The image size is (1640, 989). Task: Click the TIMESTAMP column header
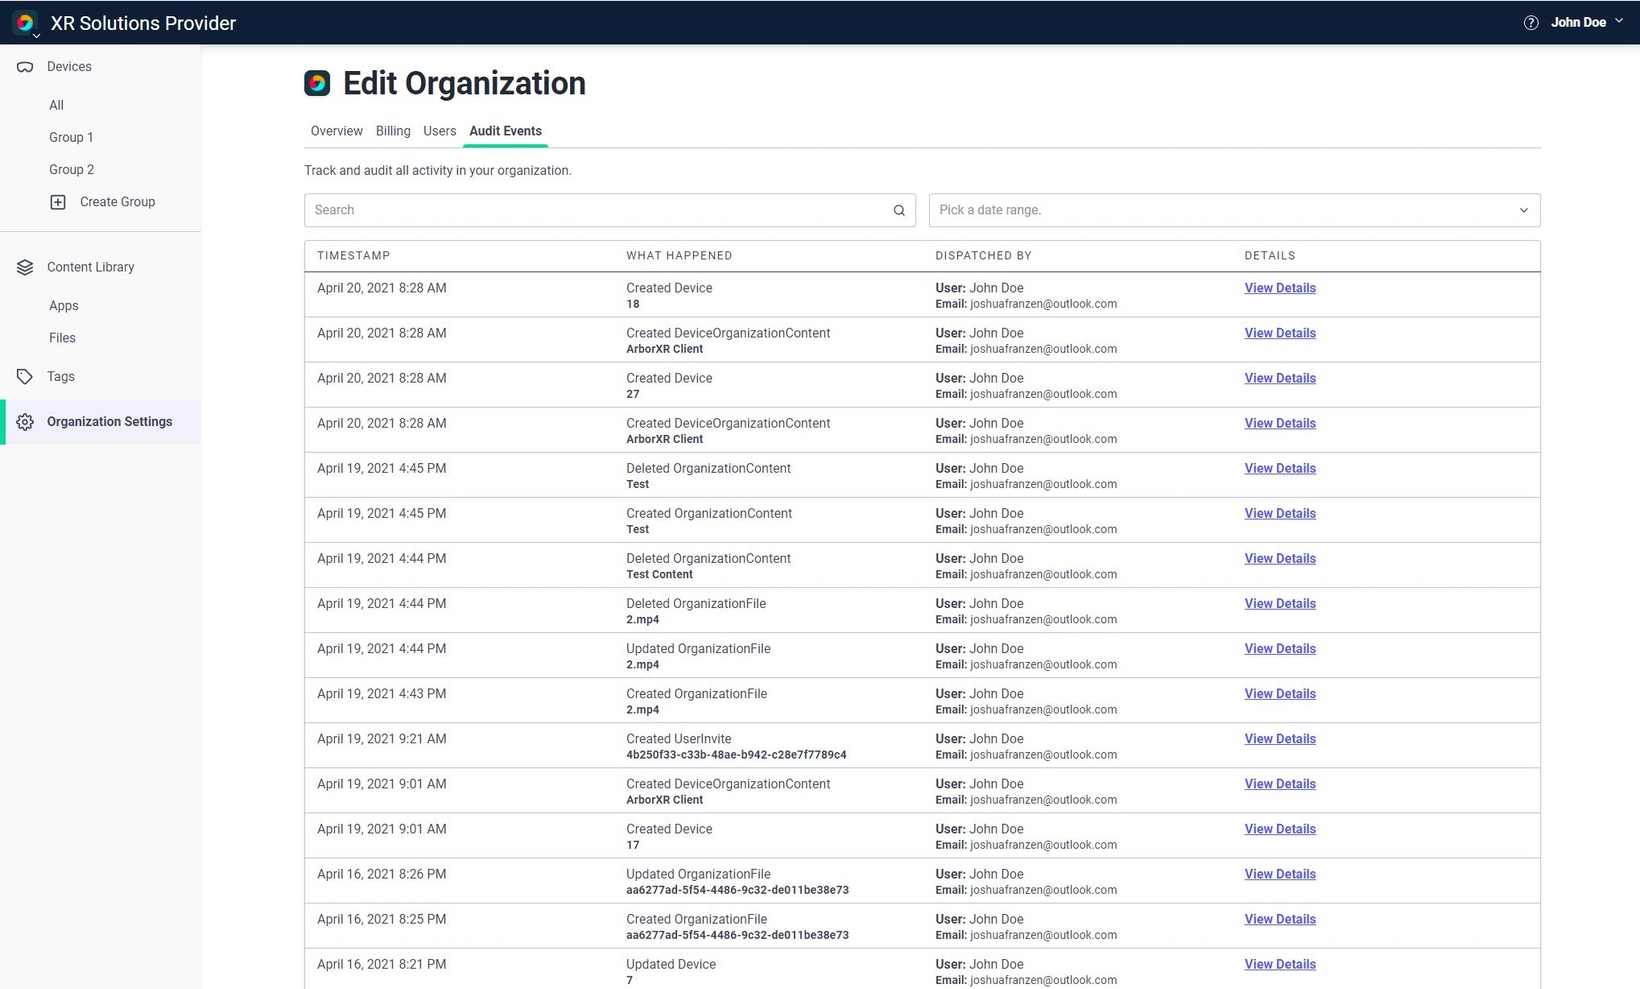pos(353,256)
